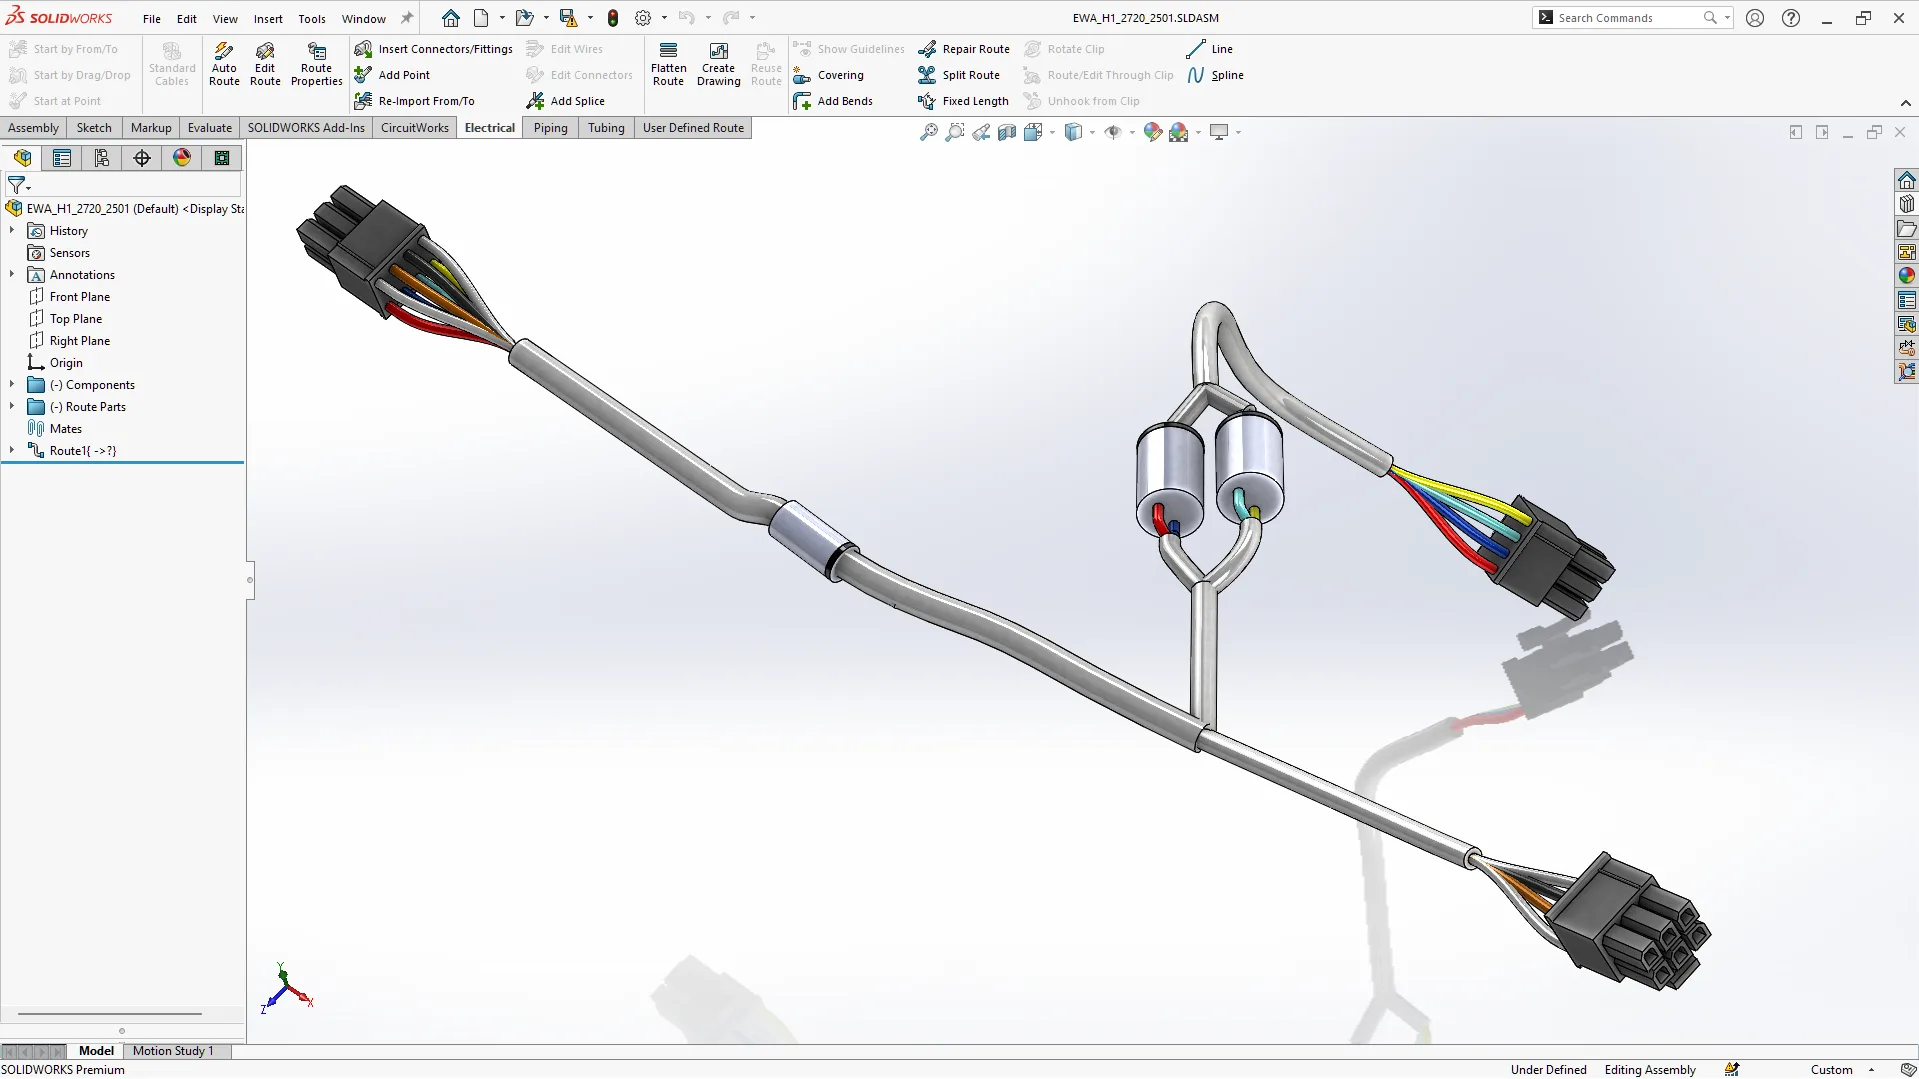1919x1079 pixels.
Task: Open the display style dropdown arrow
Action: pos(1091,132)
